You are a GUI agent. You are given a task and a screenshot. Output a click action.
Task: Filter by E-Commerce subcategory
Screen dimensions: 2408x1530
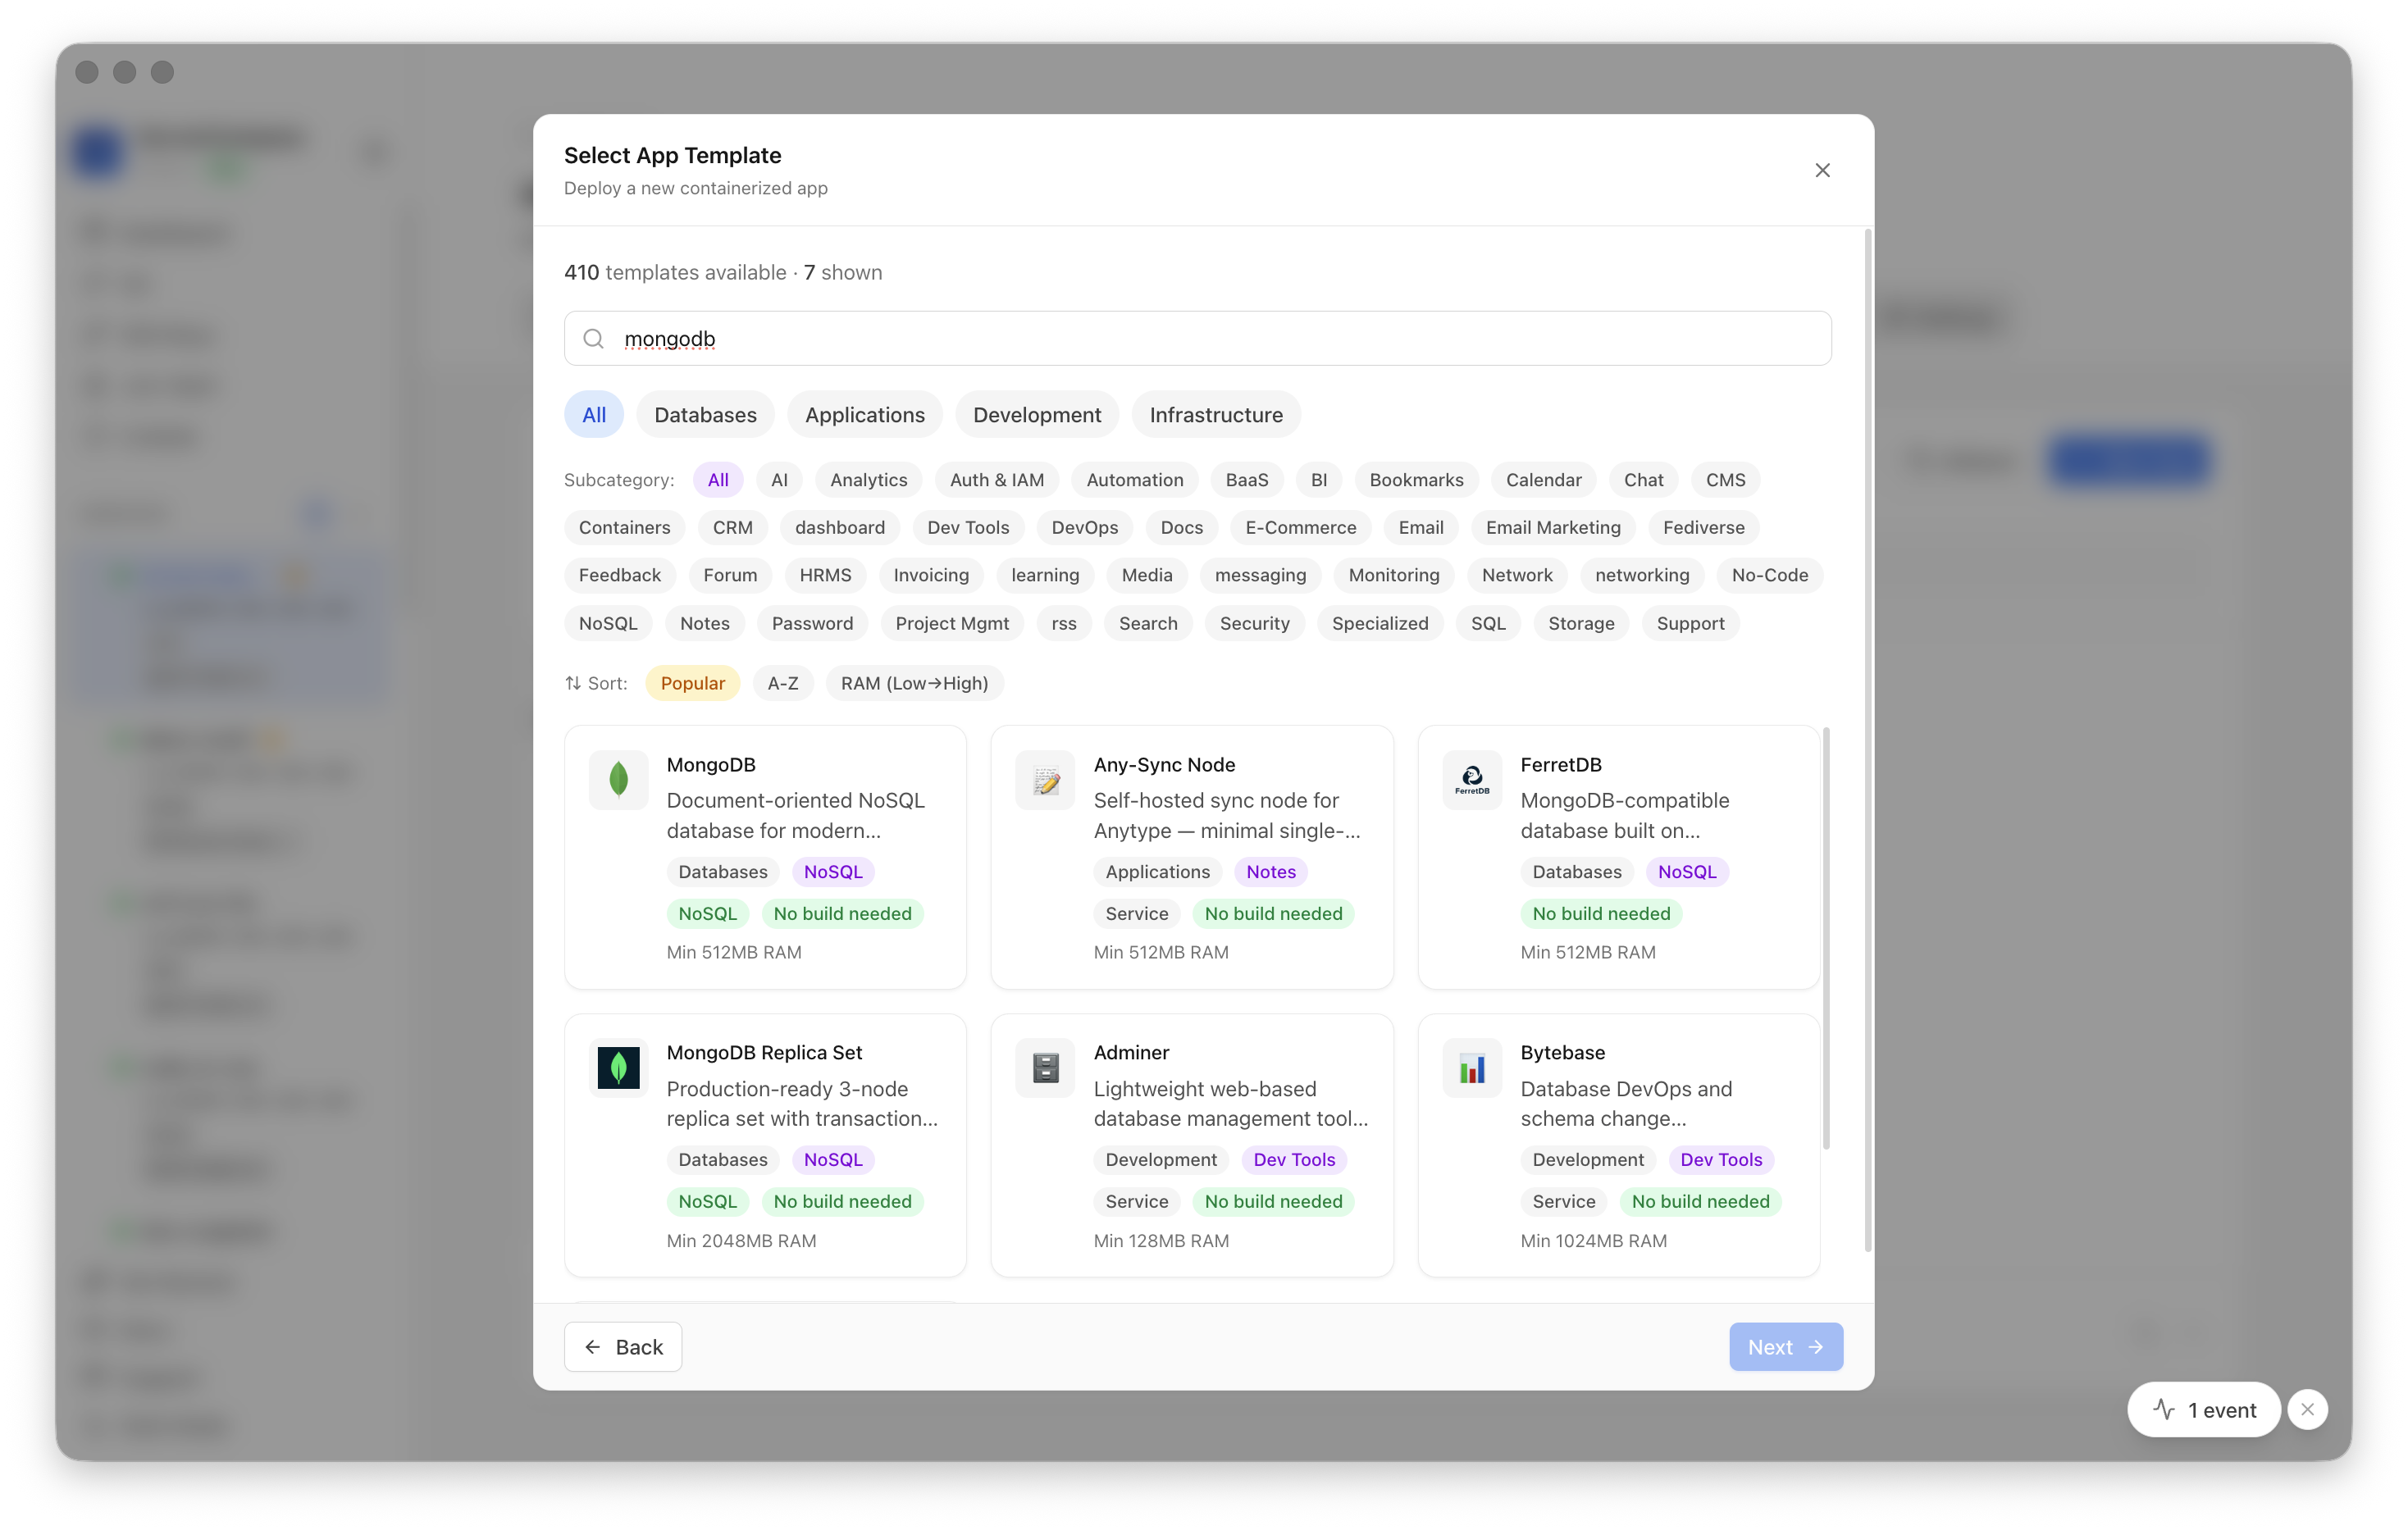click(x=1300, y=527)
